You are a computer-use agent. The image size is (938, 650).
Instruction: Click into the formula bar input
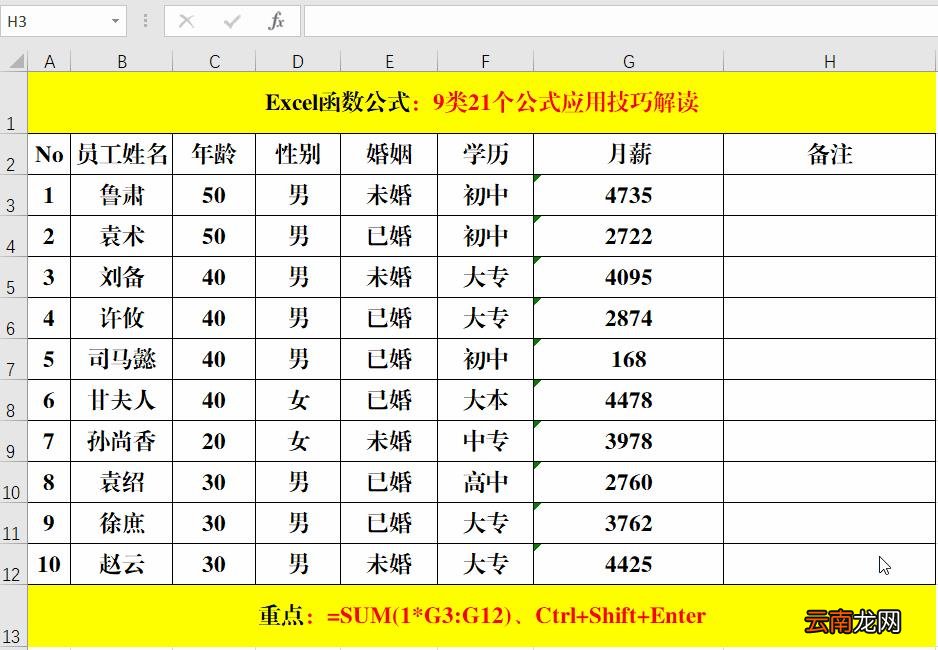[x=620, y=22]
